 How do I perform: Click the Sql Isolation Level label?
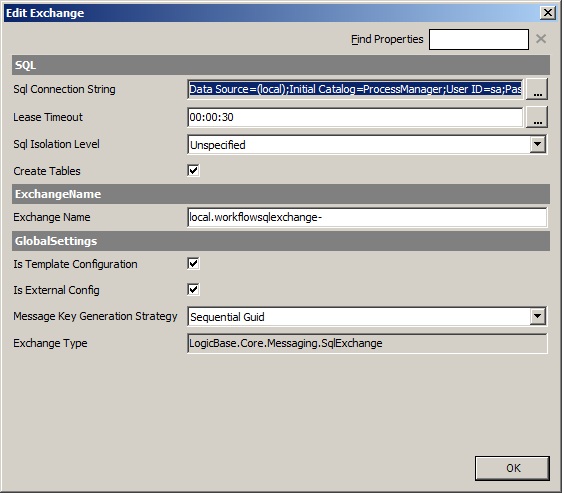(56, 144)
